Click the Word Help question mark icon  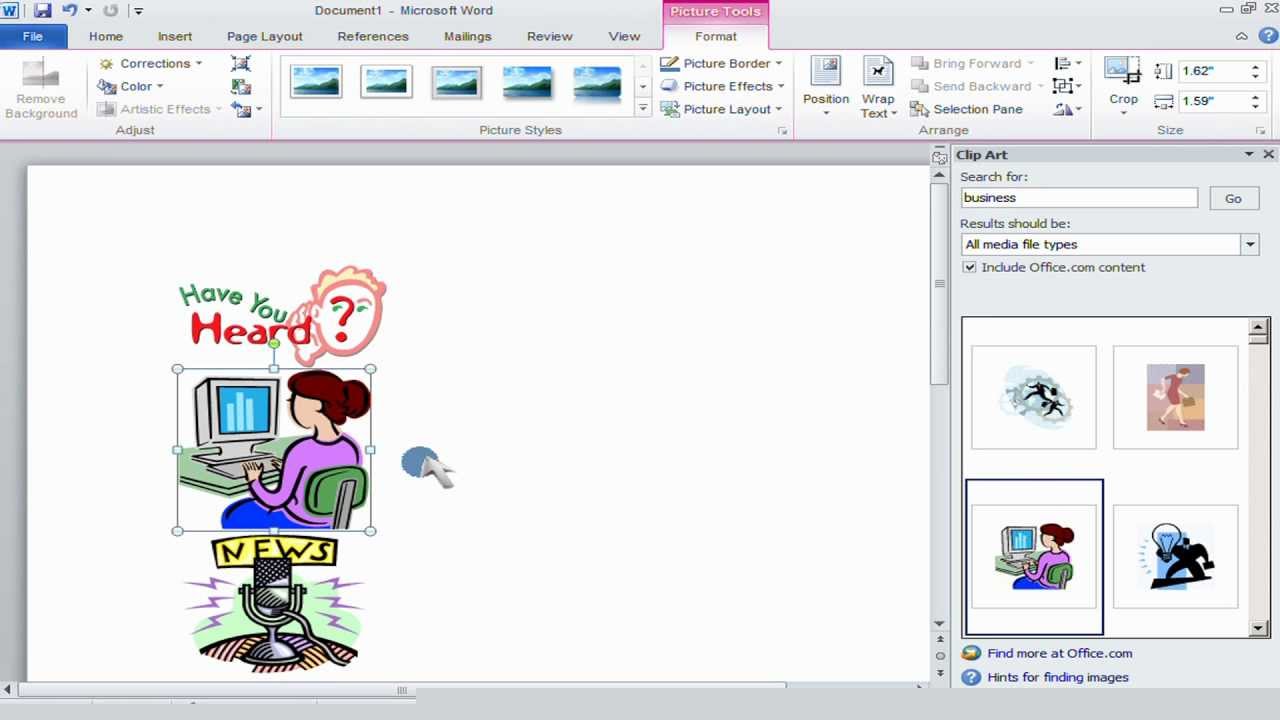1267,36
